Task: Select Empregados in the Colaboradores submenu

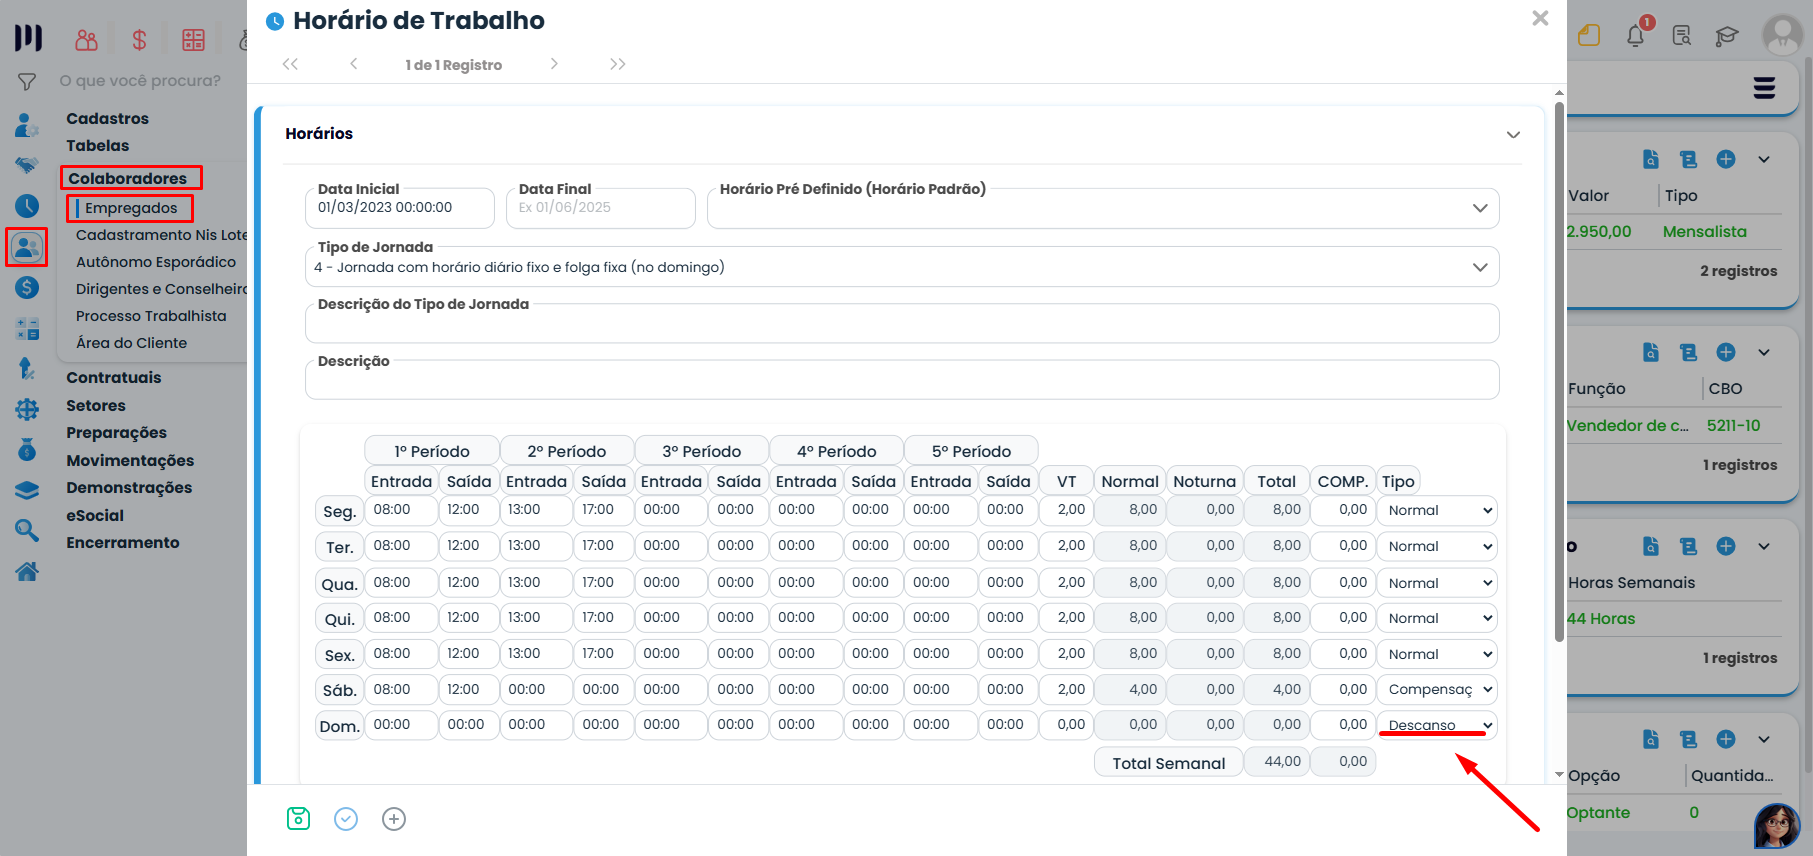Action: tap(131, 208)
